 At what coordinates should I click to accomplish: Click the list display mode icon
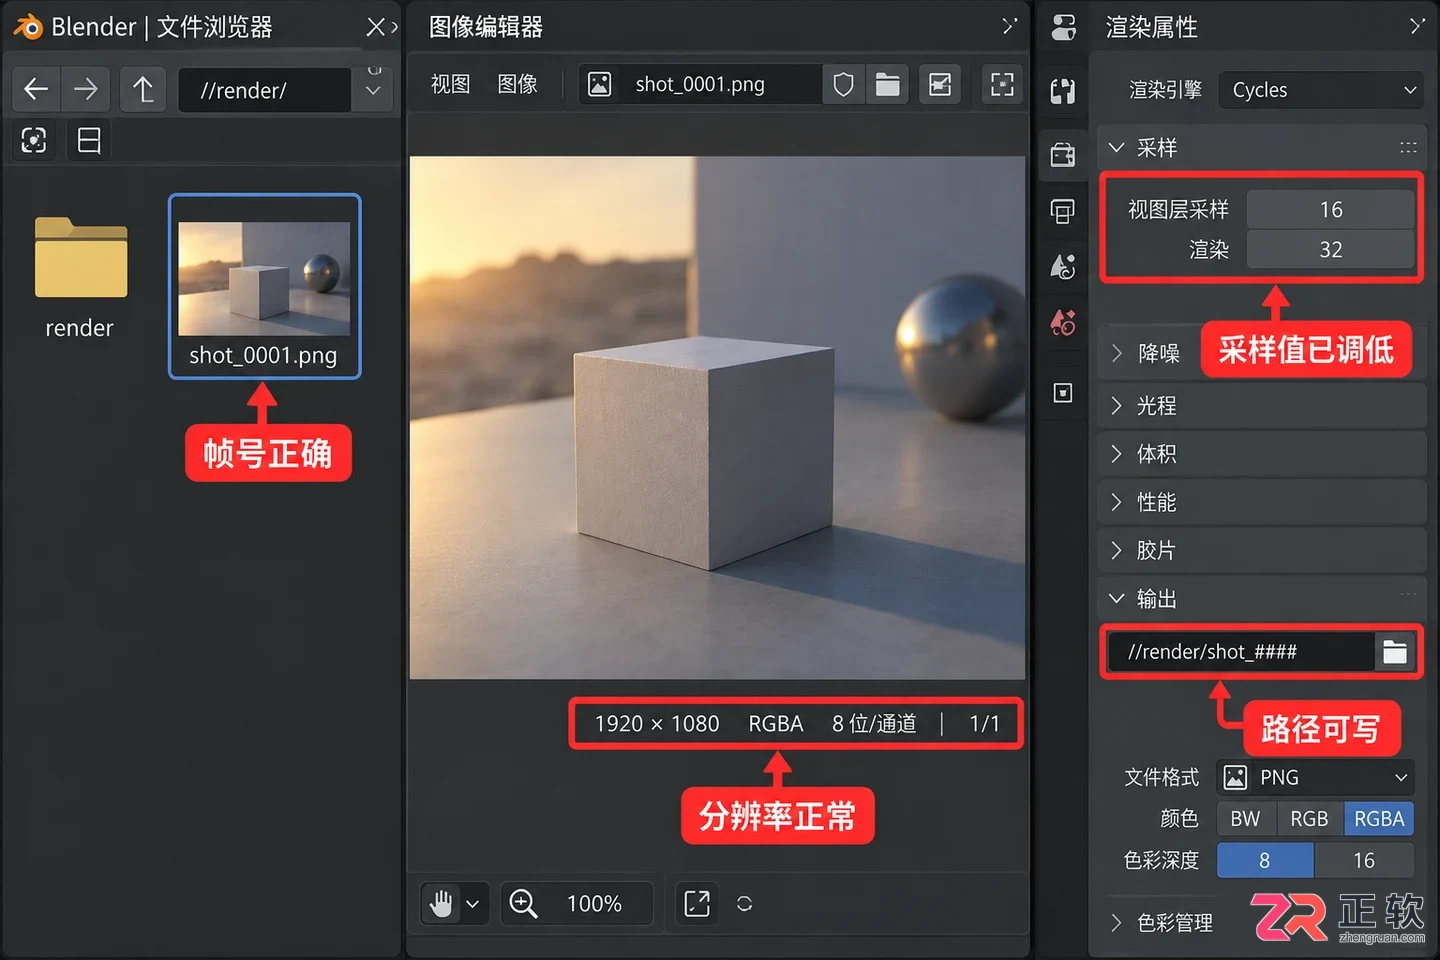89,141
